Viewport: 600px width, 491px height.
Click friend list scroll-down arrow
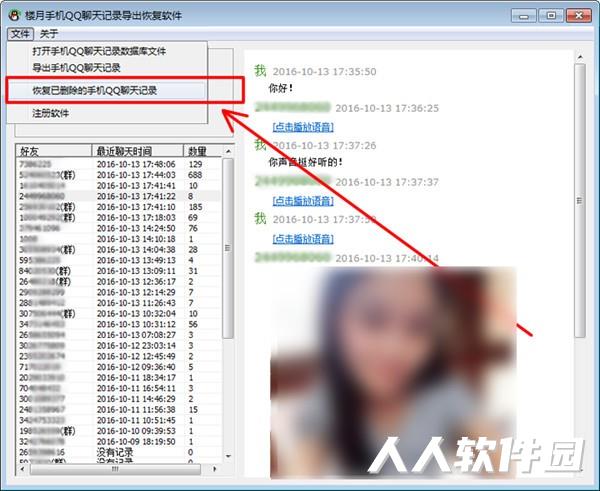coord(228,456)
